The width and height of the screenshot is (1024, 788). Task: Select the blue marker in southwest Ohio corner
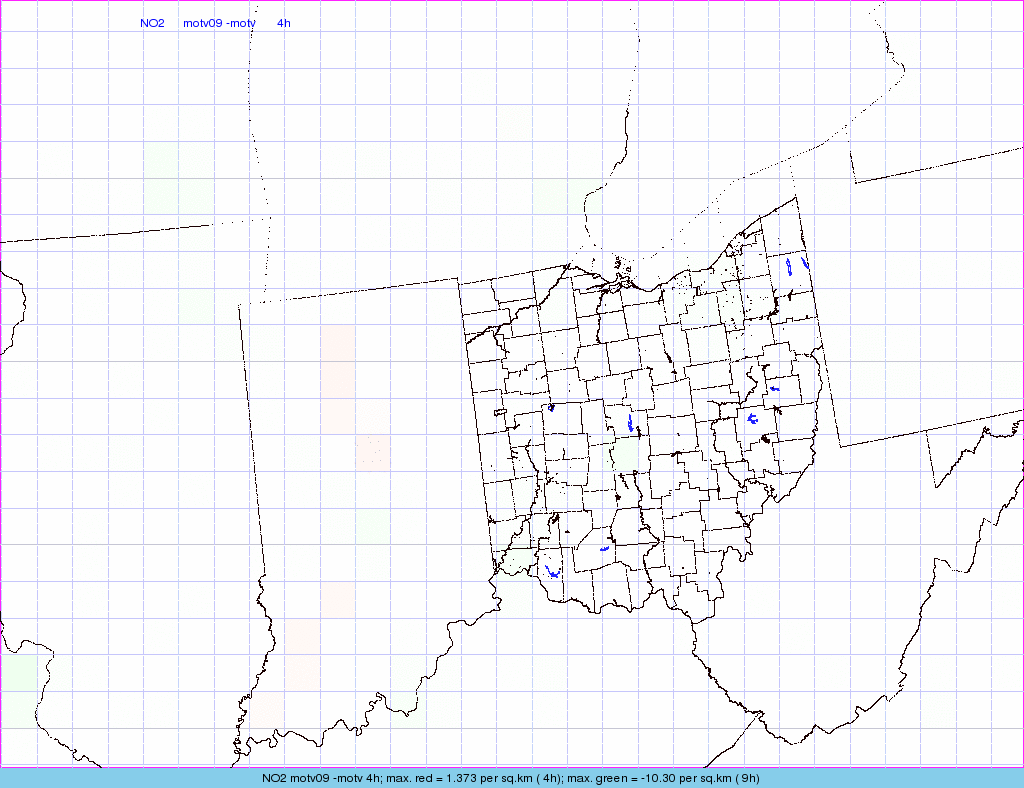[x=552, y=575]
